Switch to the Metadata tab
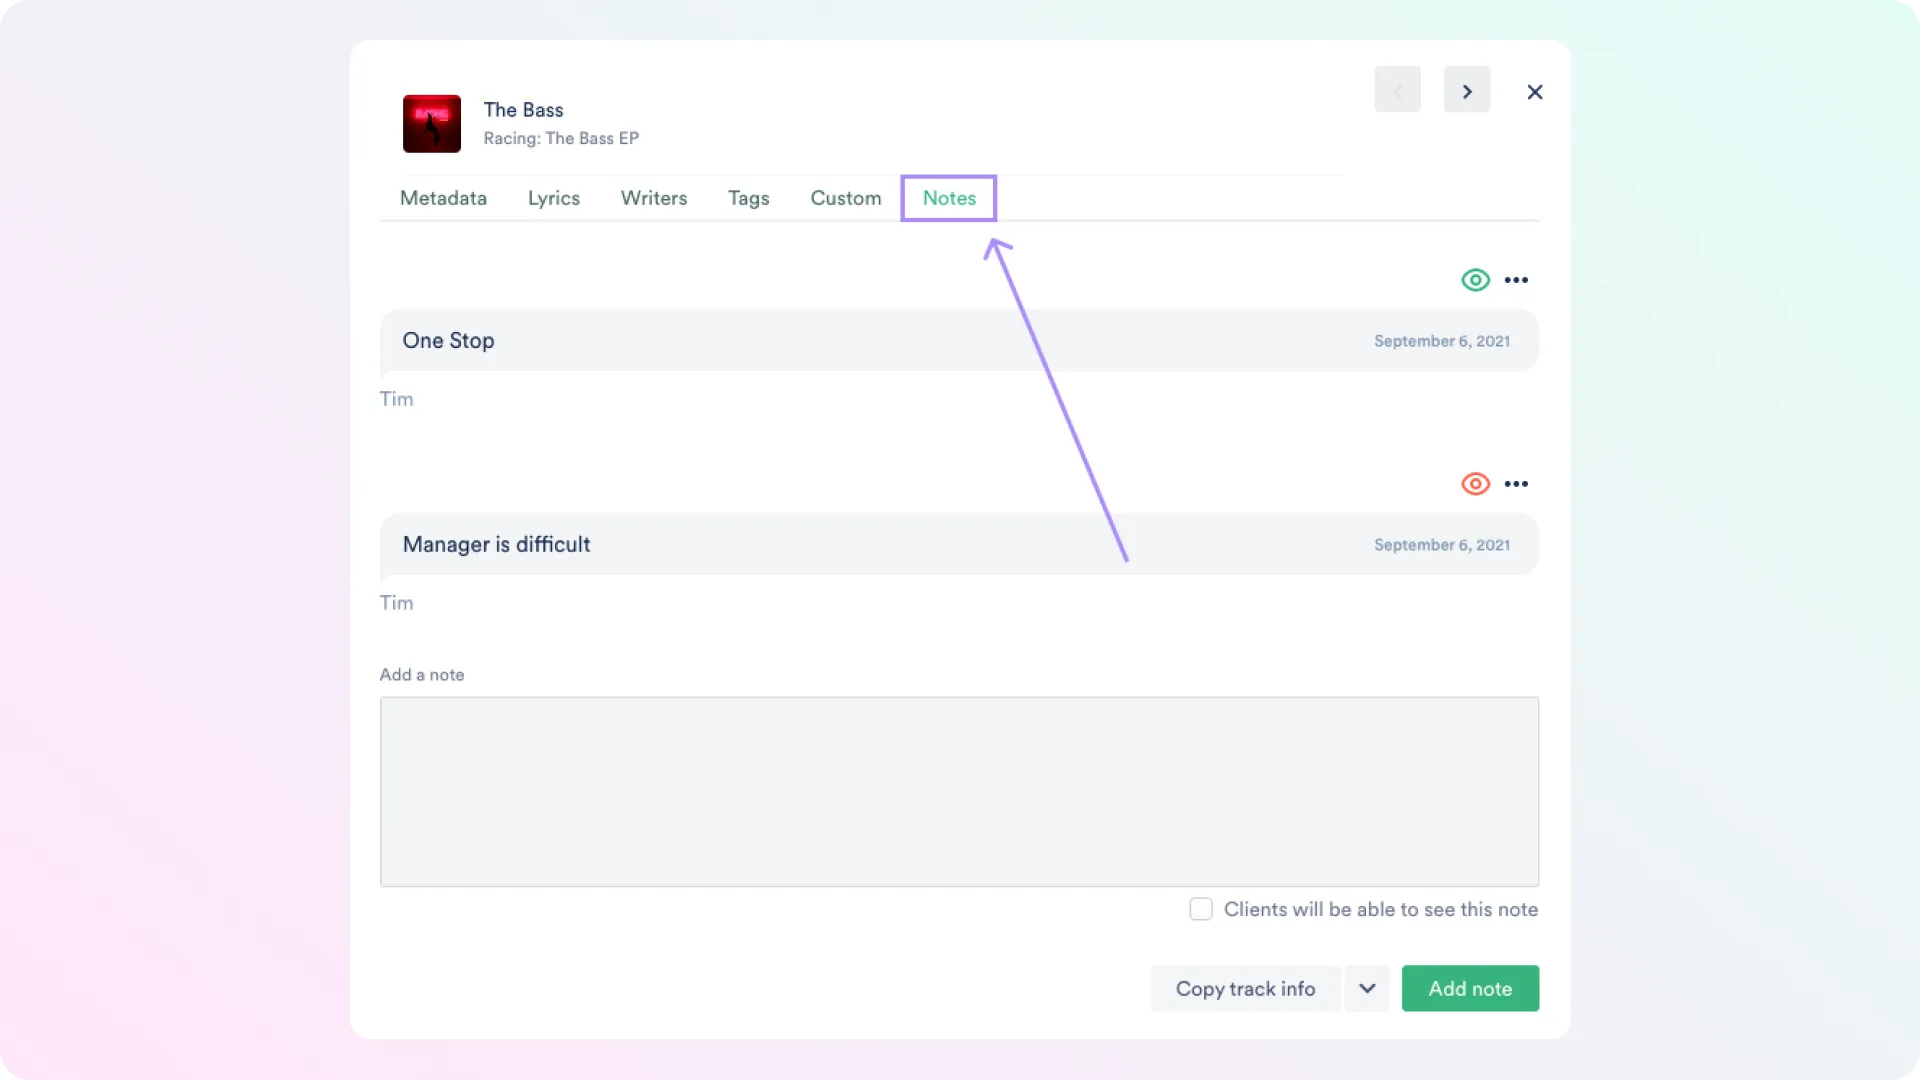 pyautogui.click(x=443, y=198)
